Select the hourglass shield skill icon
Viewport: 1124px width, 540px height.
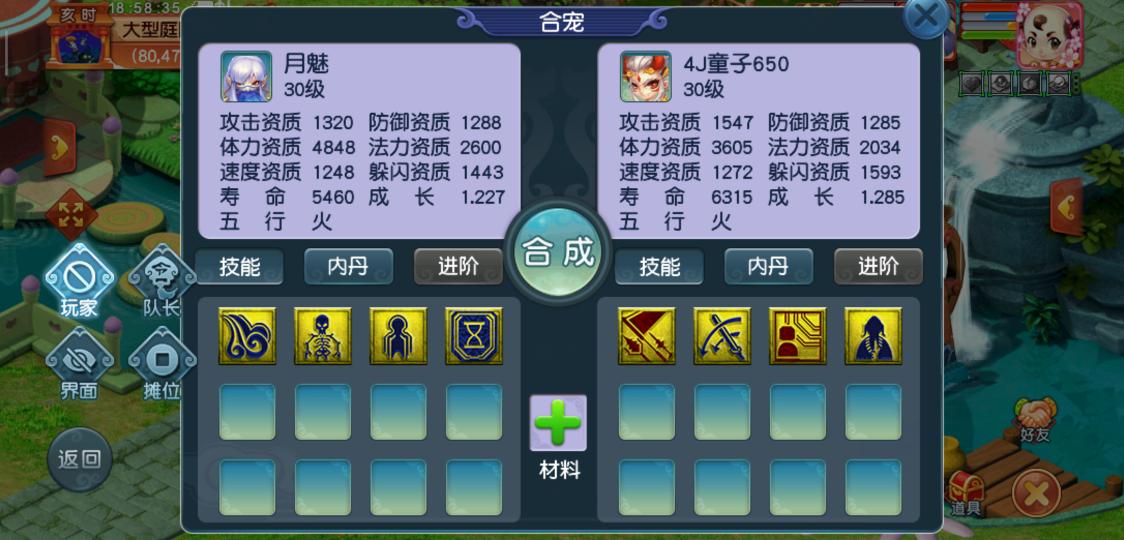(474, 336)
